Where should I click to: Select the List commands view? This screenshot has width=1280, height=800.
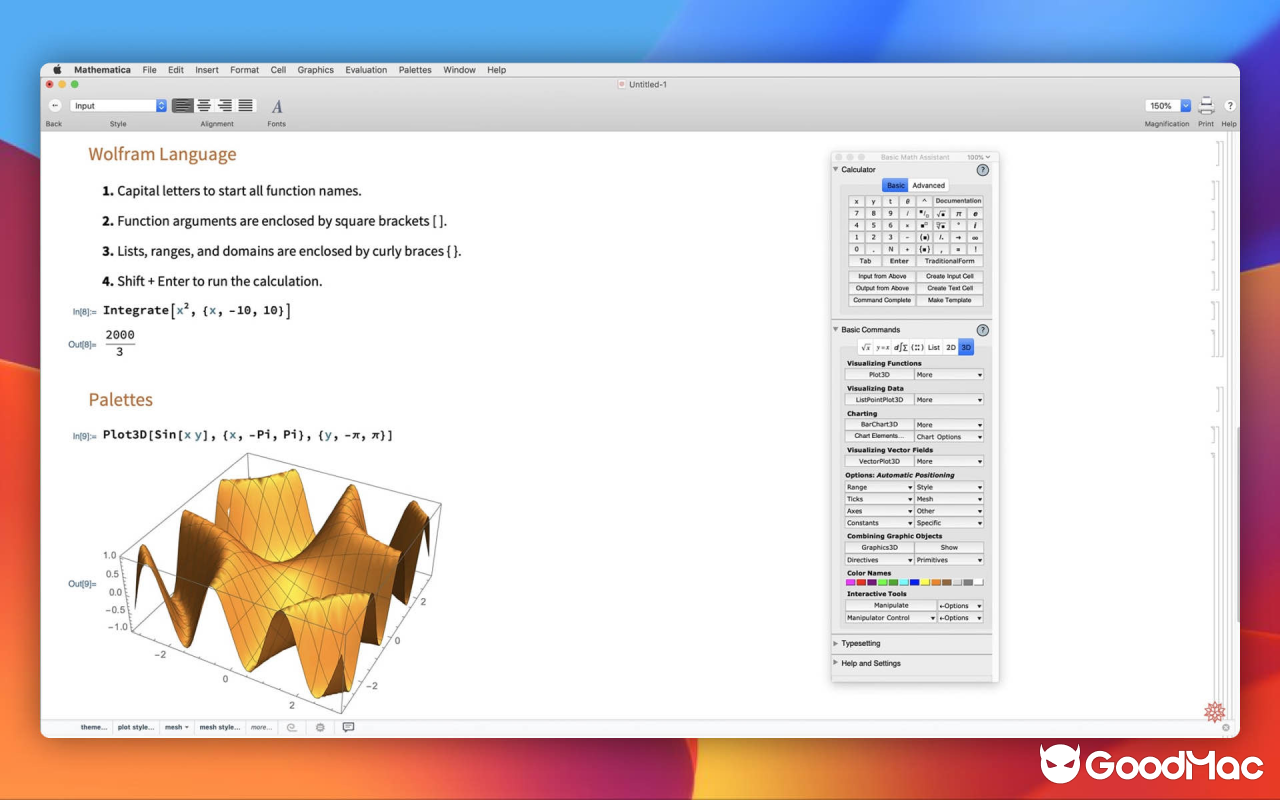click(x=933, y=347)
